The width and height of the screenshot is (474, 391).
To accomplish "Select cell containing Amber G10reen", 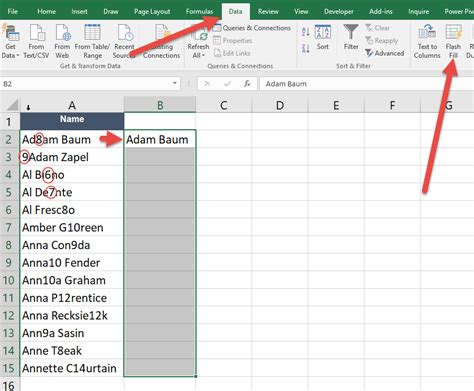I will 72,228.
